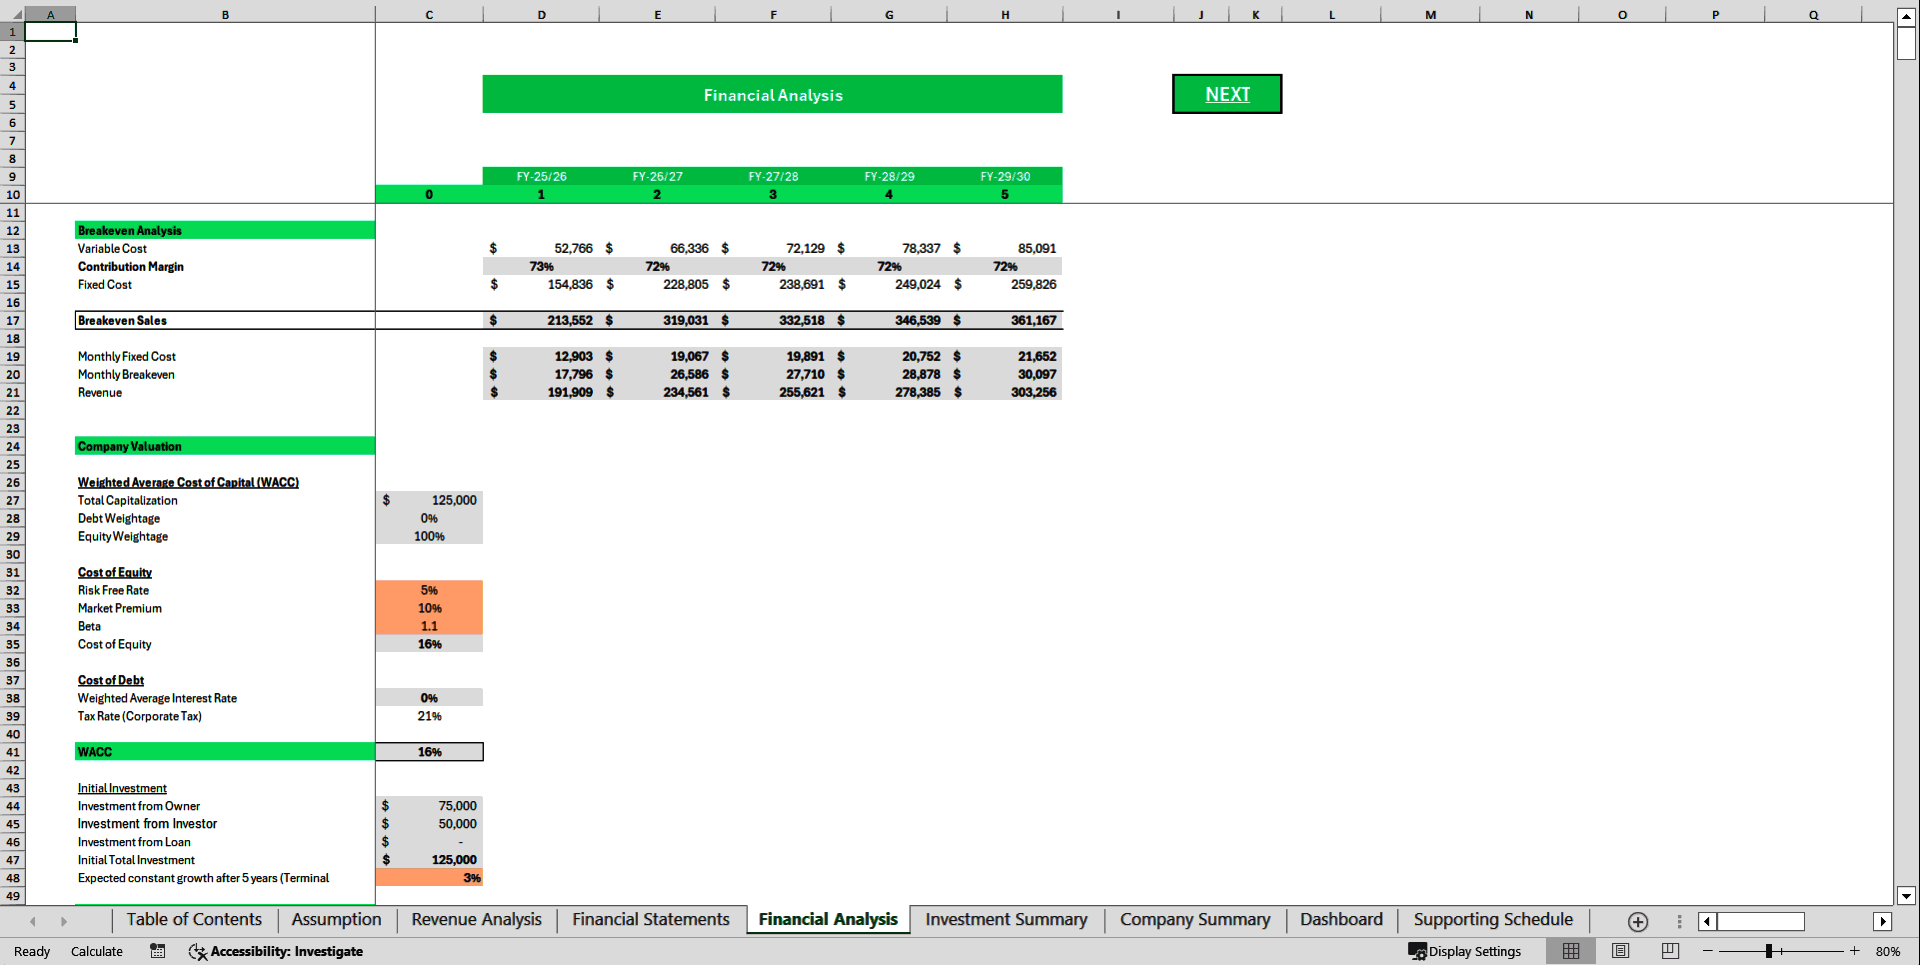Zoom out using the minus icon

click(1706, 951)
